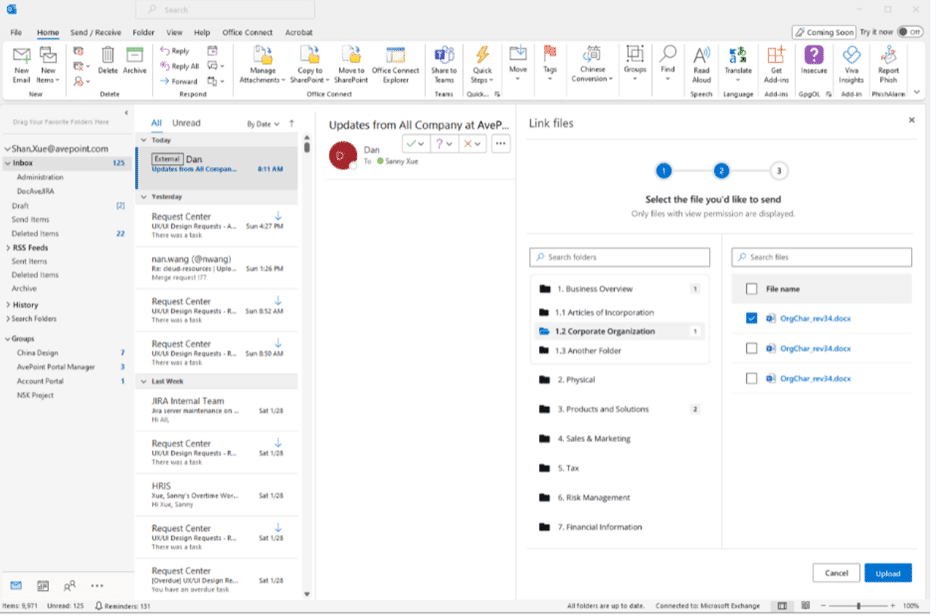This screenshot has height=616, width=936.
Task: Toggle the Try it now switch
Action: tap(910, 32)
